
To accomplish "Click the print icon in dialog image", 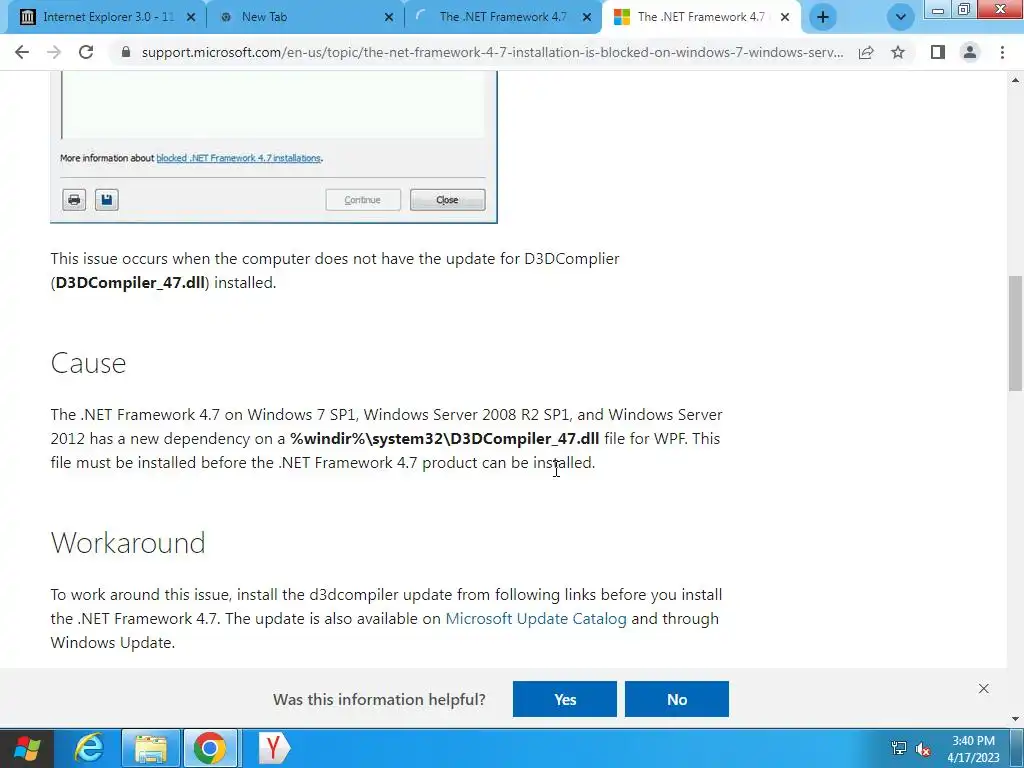I will pos(74,200).
